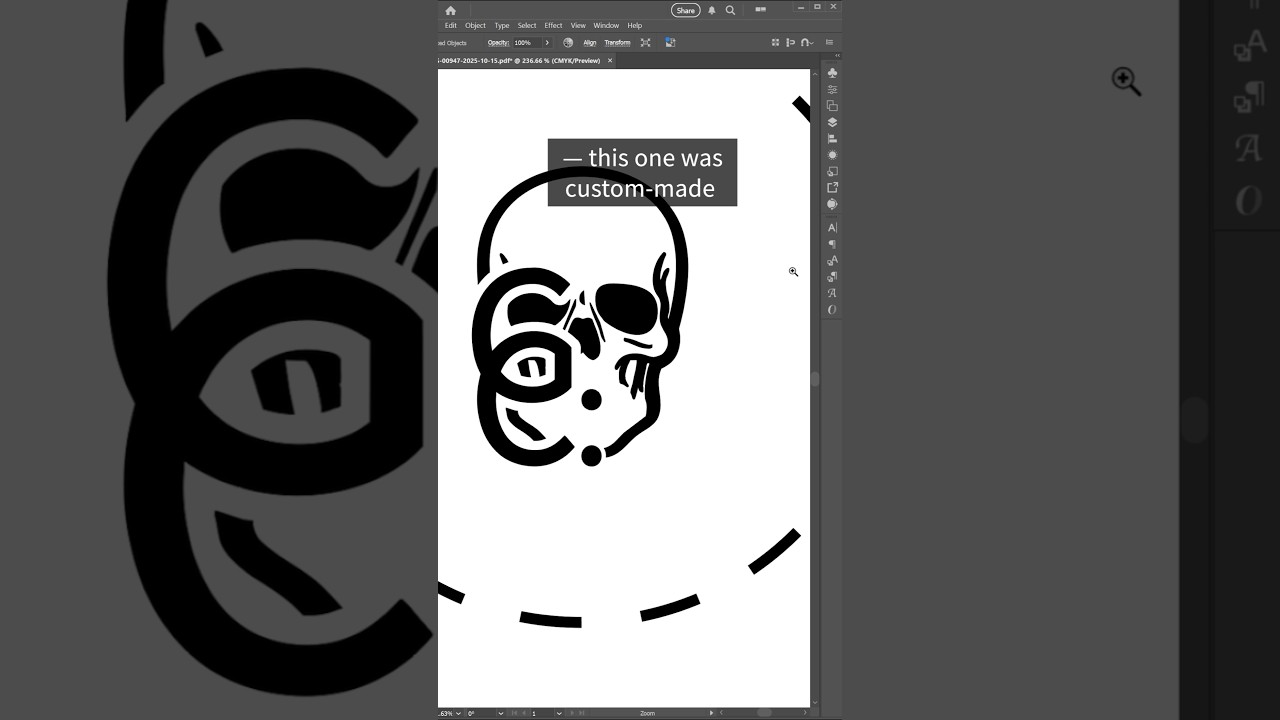The image size is (1280, 720).
Task: Open the Properties panel sliders icon
Action: tap(832, 89)
